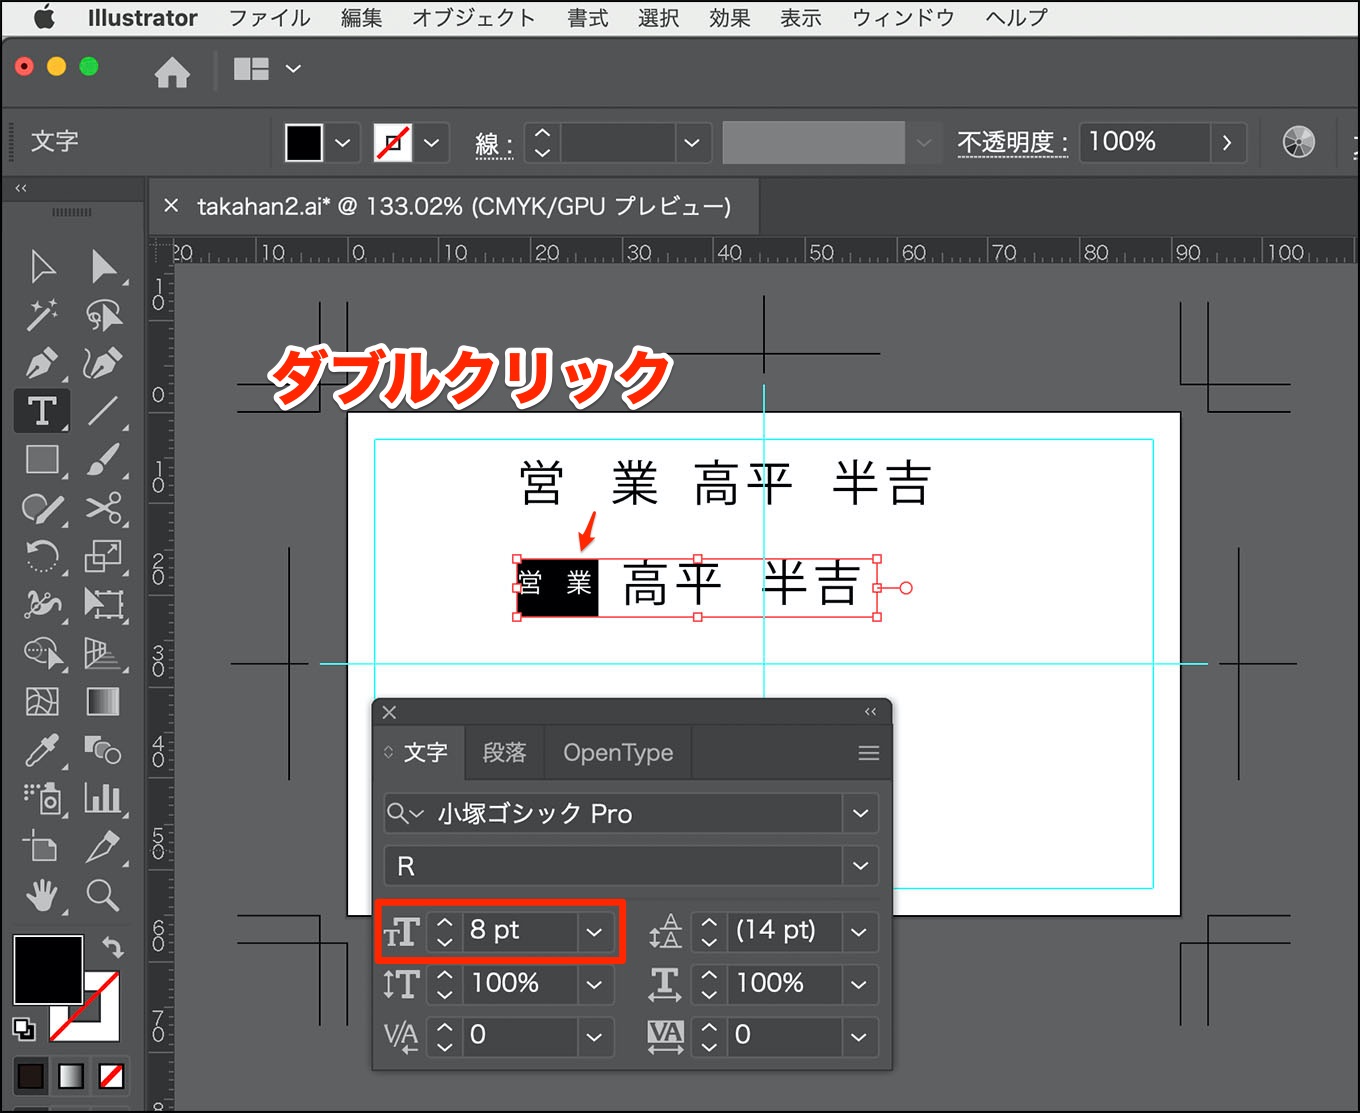
Task: Select the Rotate tool
Action: [x=42, y=555]
